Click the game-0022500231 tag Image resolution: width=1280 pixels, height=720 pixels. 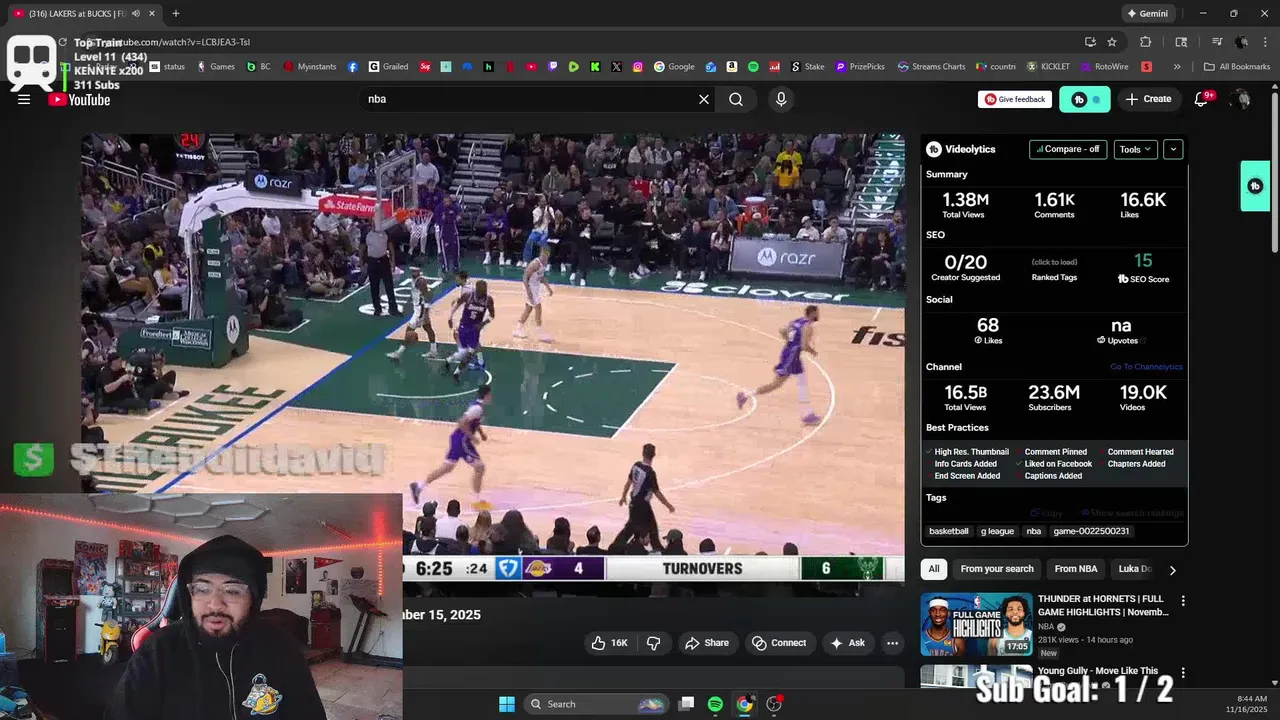[x=1091, y=531]
